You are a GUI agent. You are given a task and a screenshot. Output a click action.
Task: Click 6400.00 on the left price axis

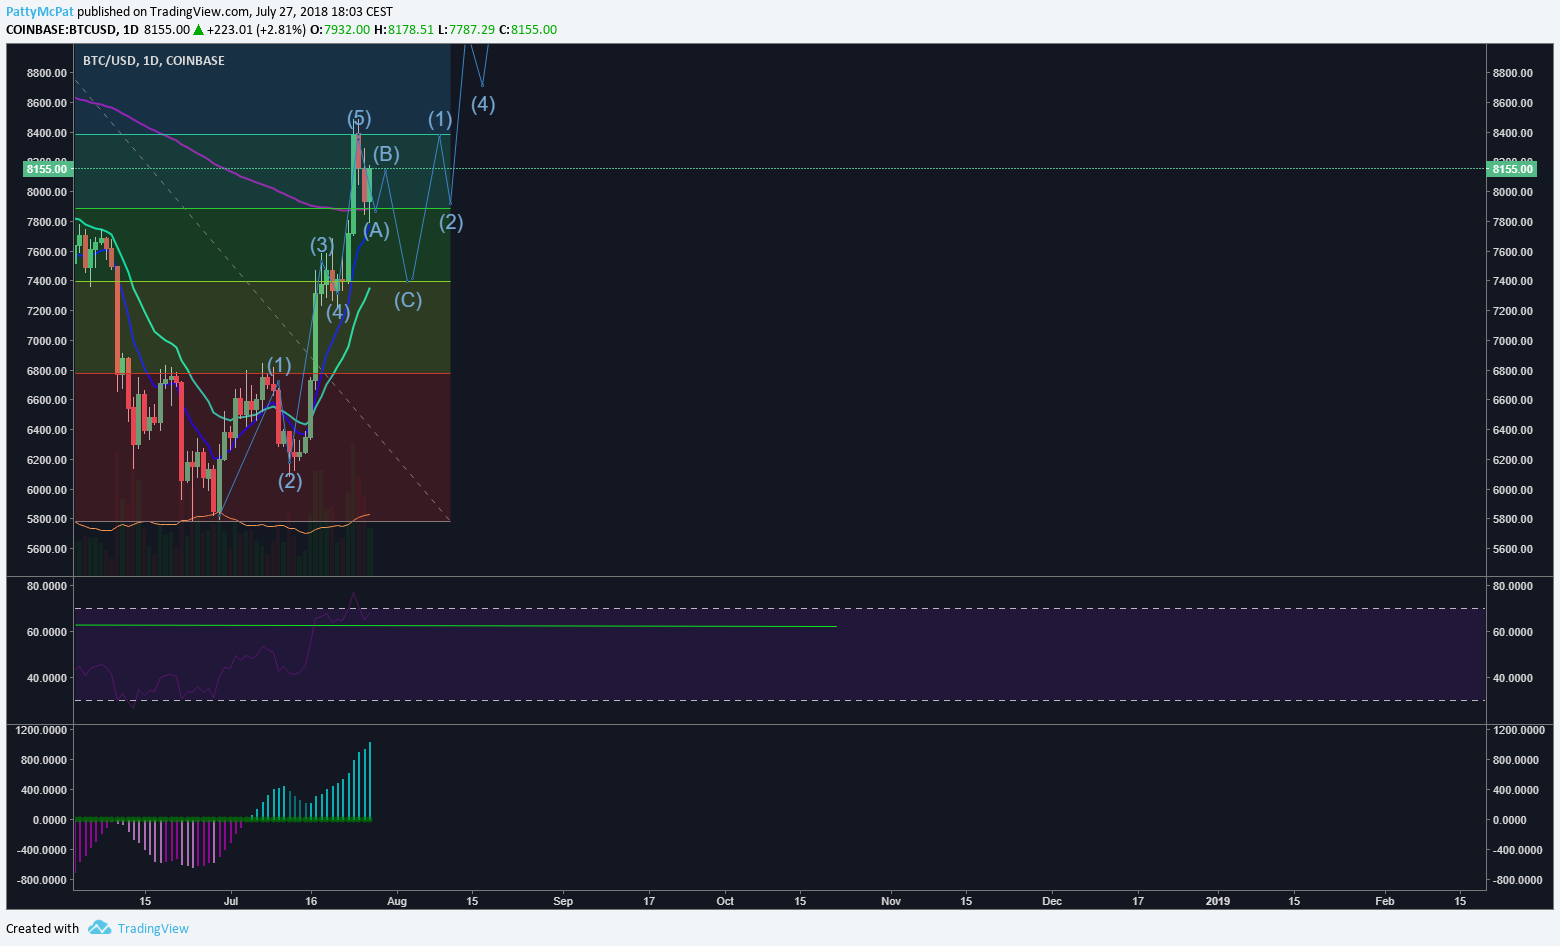(47, 430)
